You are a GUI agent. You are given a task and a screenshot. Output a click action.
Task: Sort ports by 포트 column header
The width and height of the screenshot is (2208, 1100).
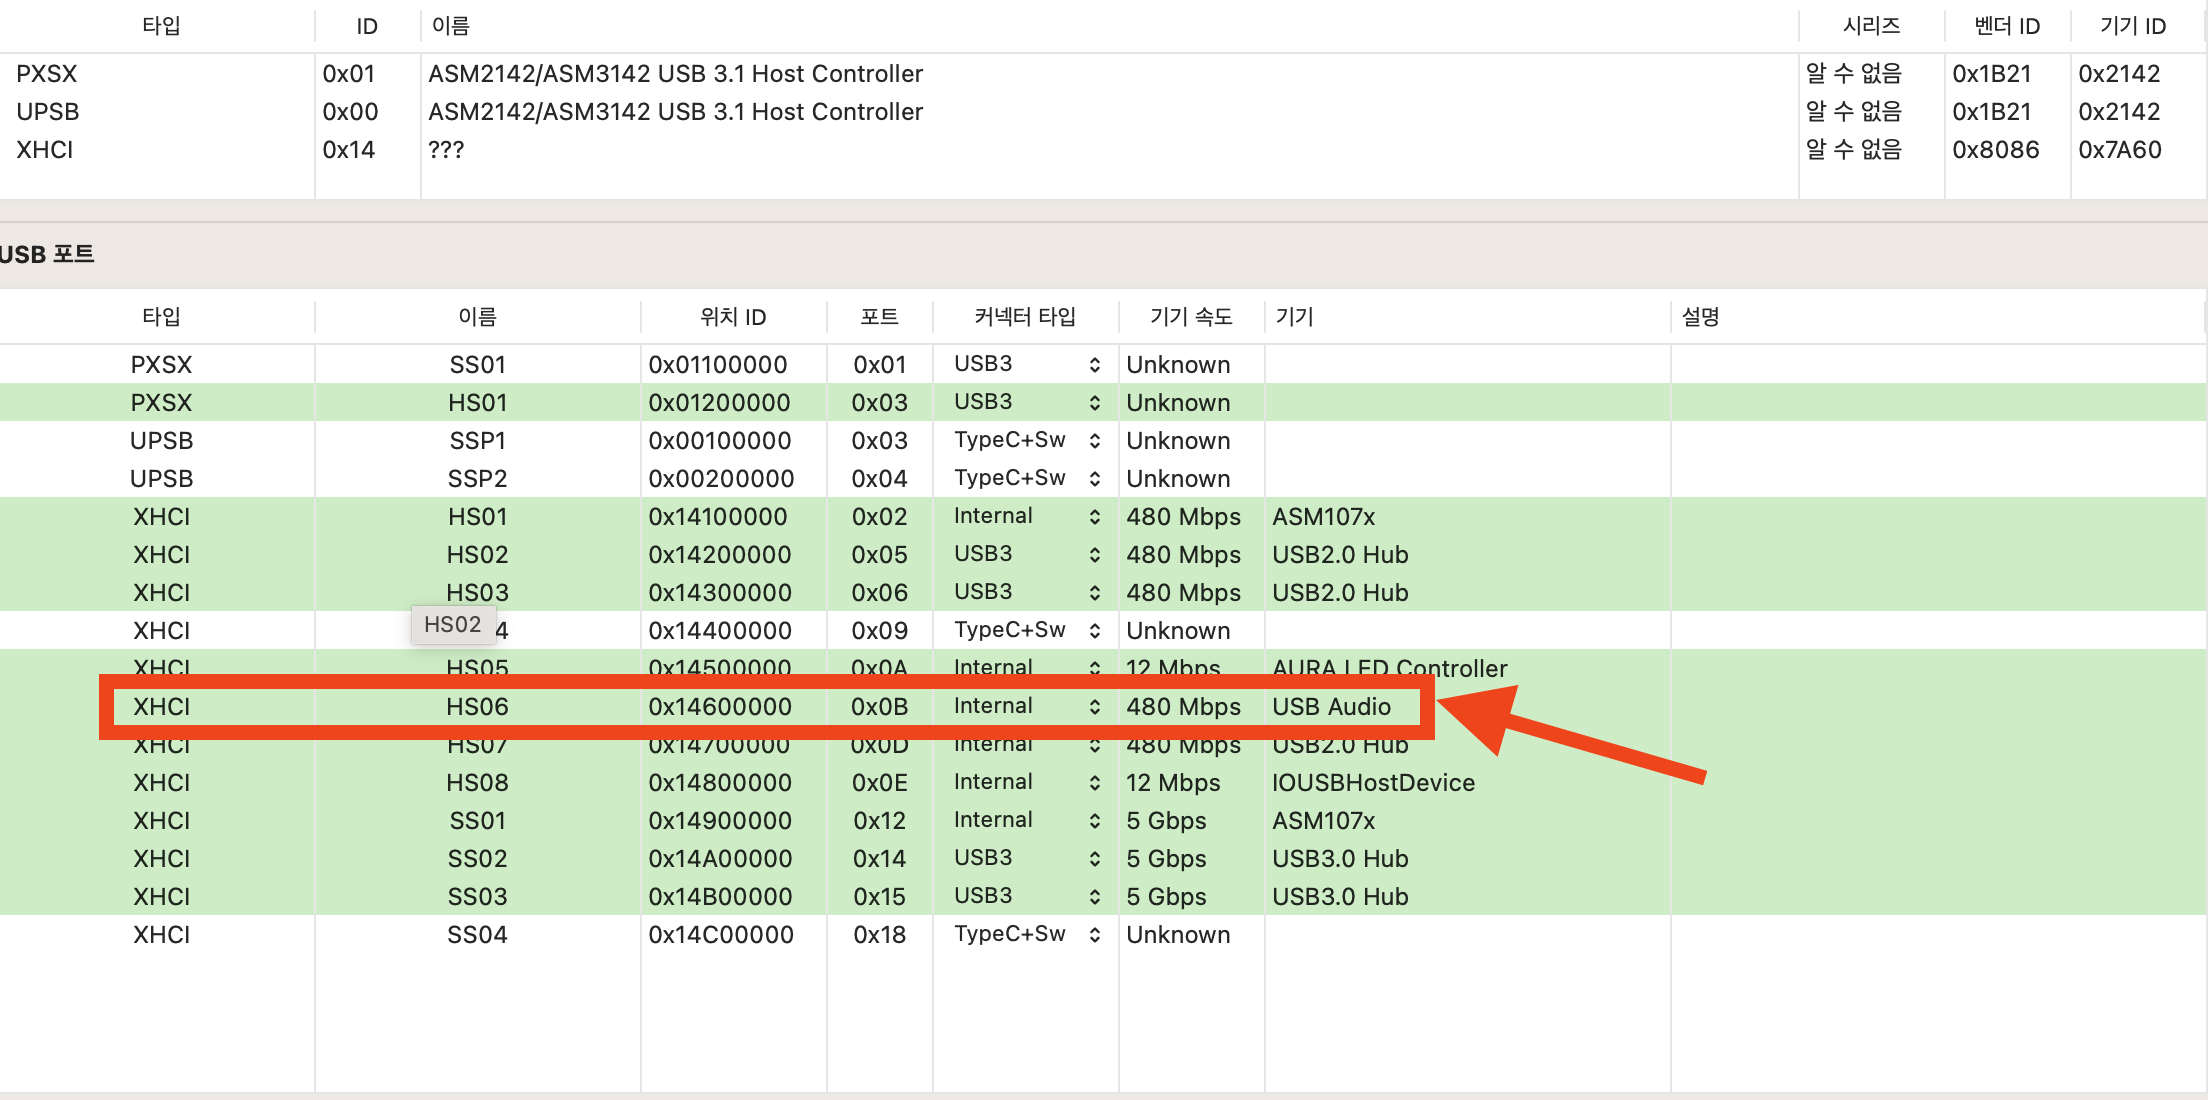pyautogui.click(x=879, y=317)
